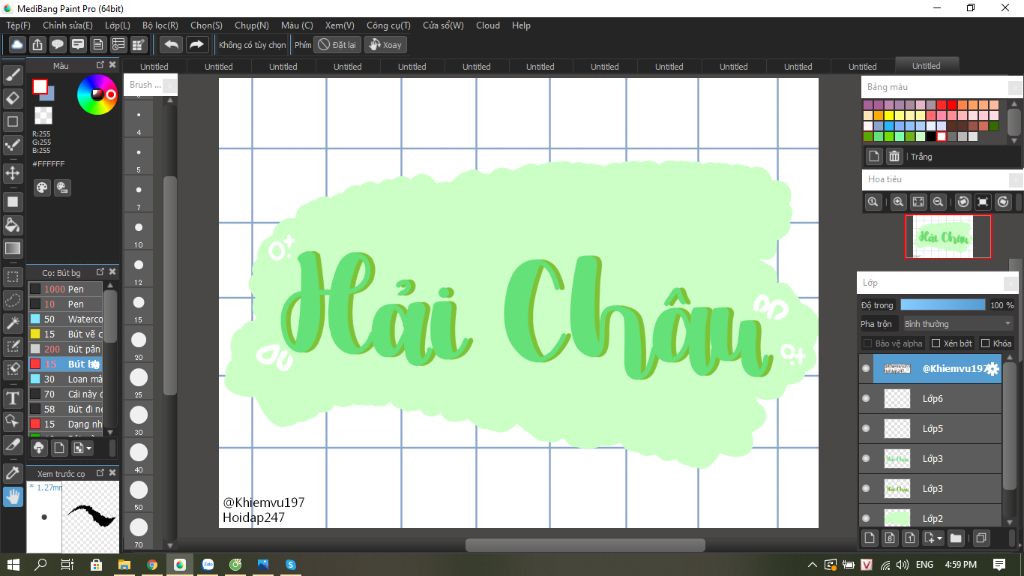Select the Gradient tool
This screenshot has width=1024, height=576.
pyautogui.click(x=12, y=248)
